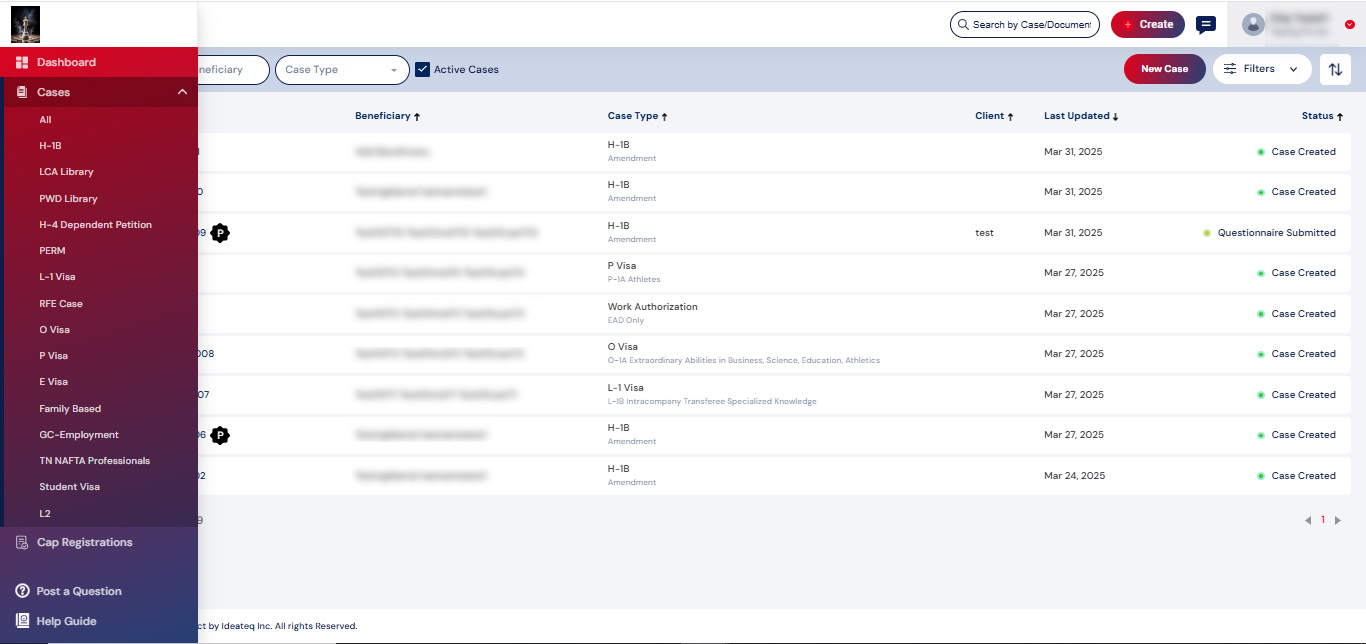Open RFE Case list
The width and height of the screenshot is (1366, 644).
click(61, 304)
